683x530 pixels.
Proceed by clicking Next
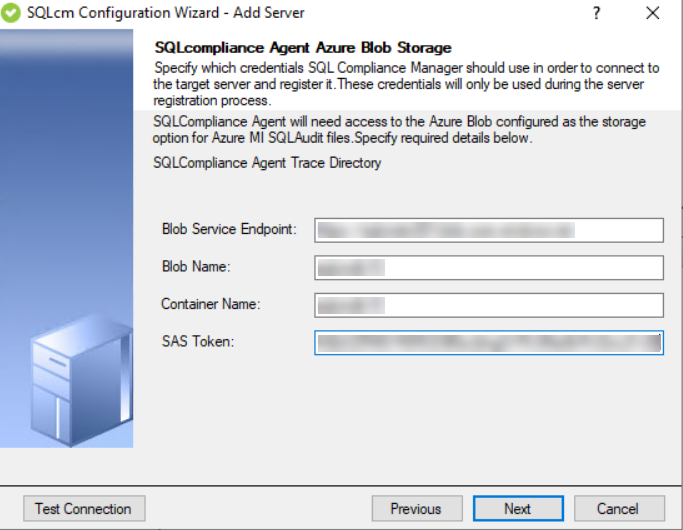(x=518, y=508)
